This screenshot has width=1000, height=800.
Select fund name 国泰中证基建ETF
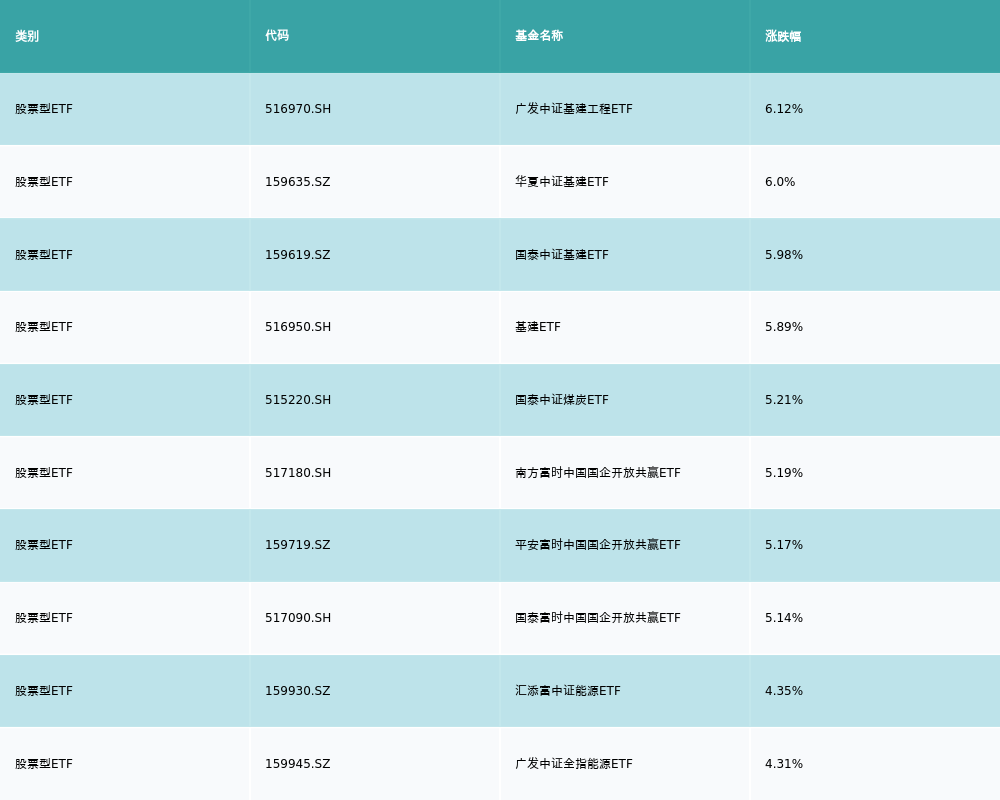[x=562, y=255]
